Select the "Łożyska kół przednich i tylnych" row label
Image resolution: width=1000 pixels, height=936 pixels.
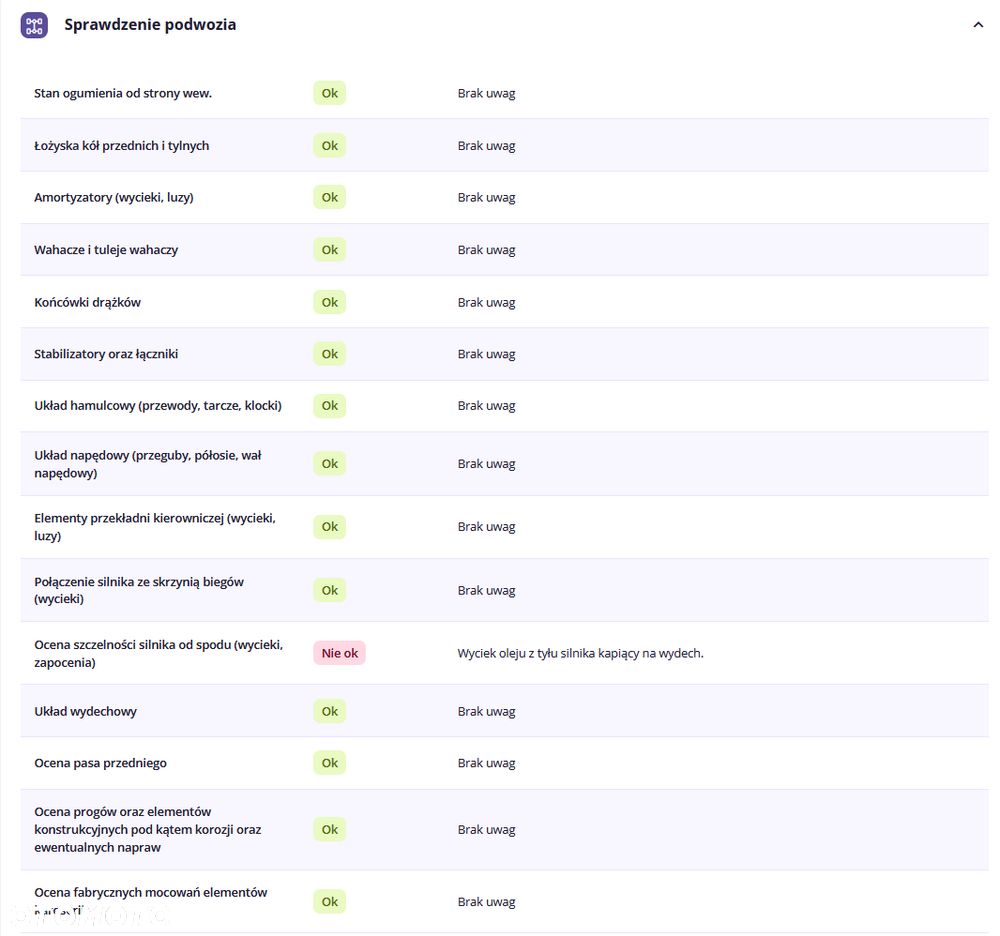(x=122, y=145)
